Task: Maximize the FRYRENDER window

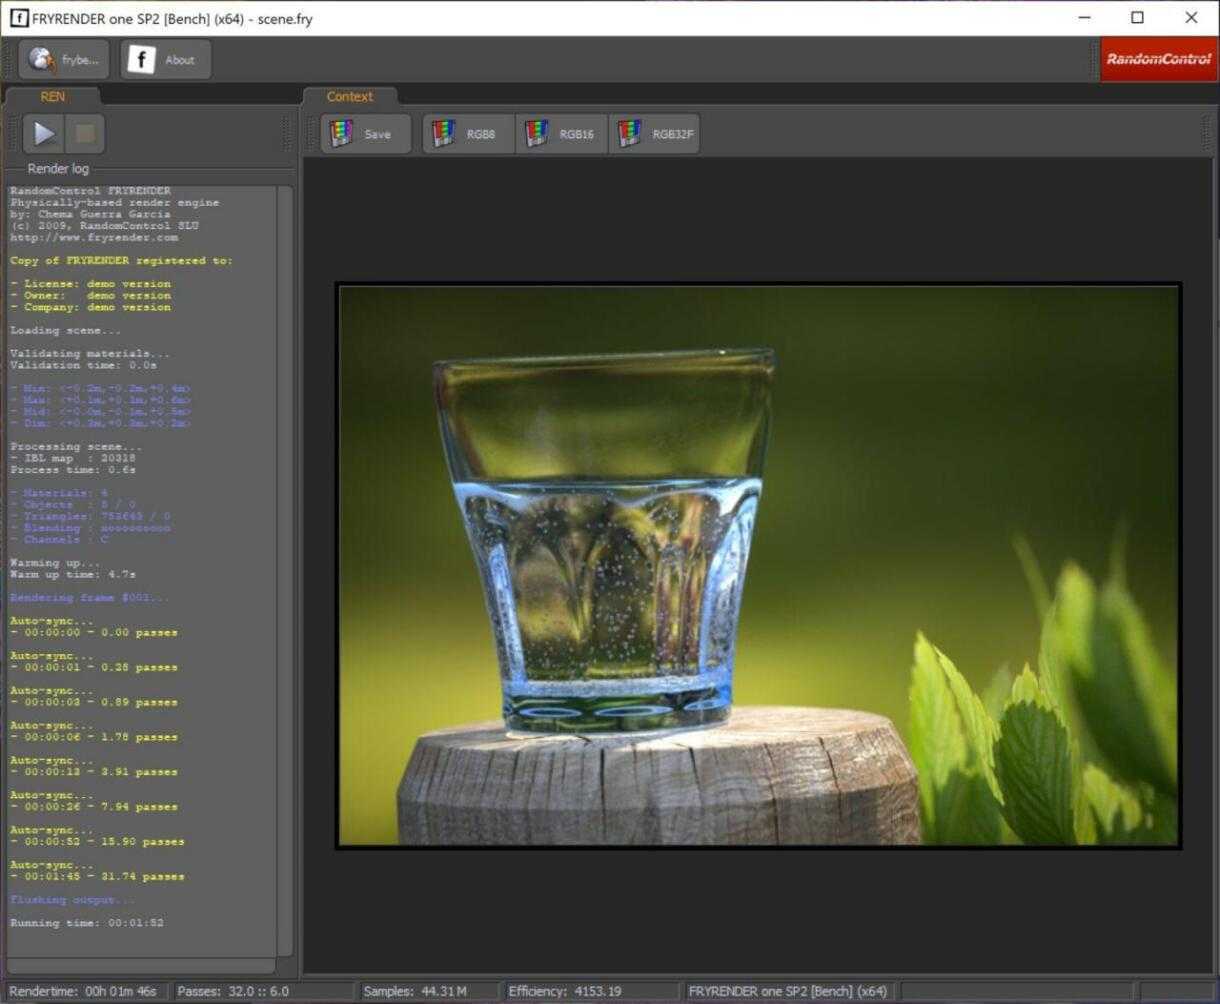Action: [1137, 18]
